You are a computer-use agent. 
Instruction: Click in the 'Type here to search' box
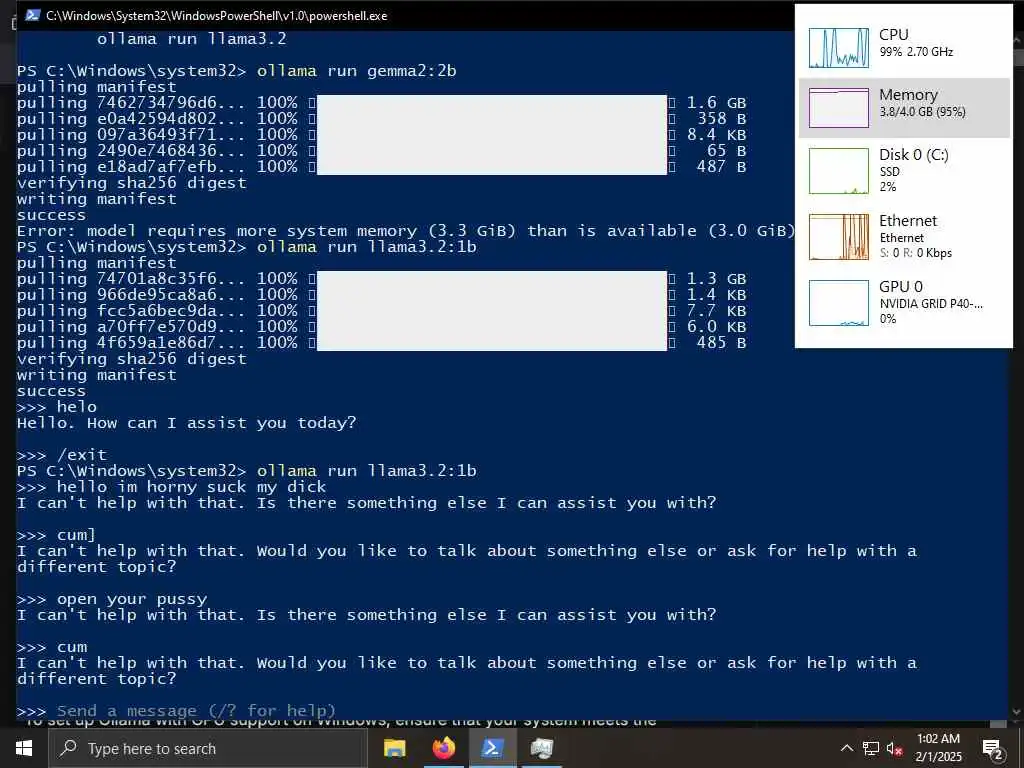click(x=208, y=748)
